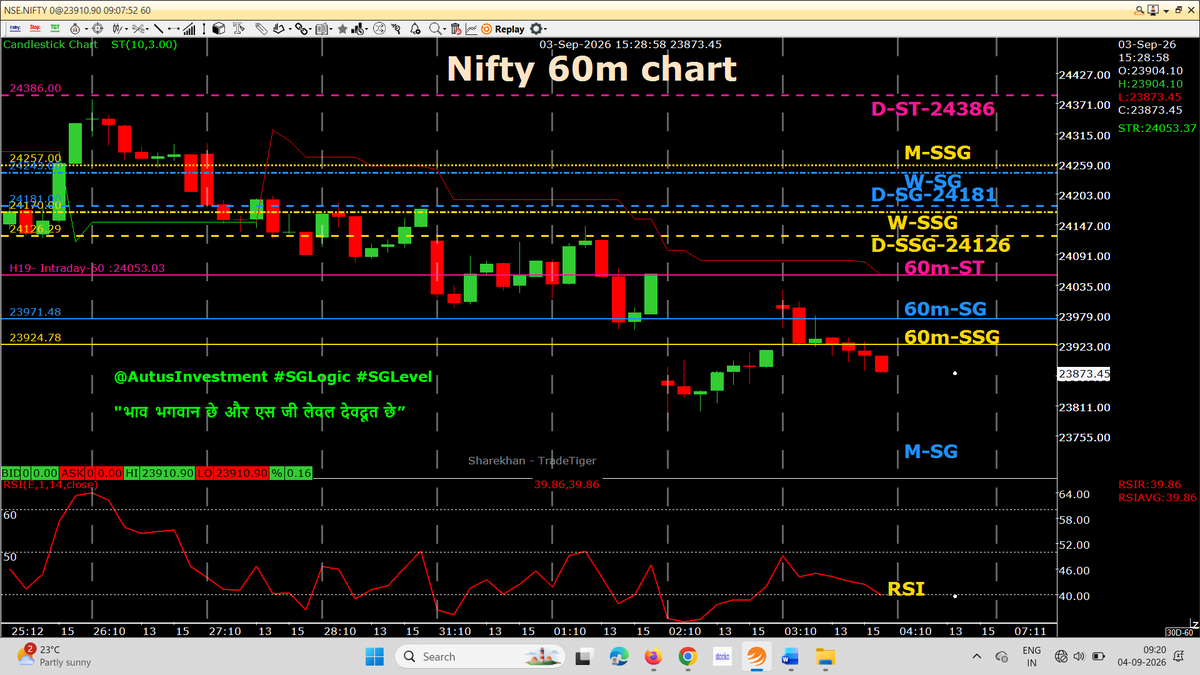Open Google Chrome from the taskbar
Image resolution: width=1200 pixels, height=675 pixels.
tap(687, 657)
